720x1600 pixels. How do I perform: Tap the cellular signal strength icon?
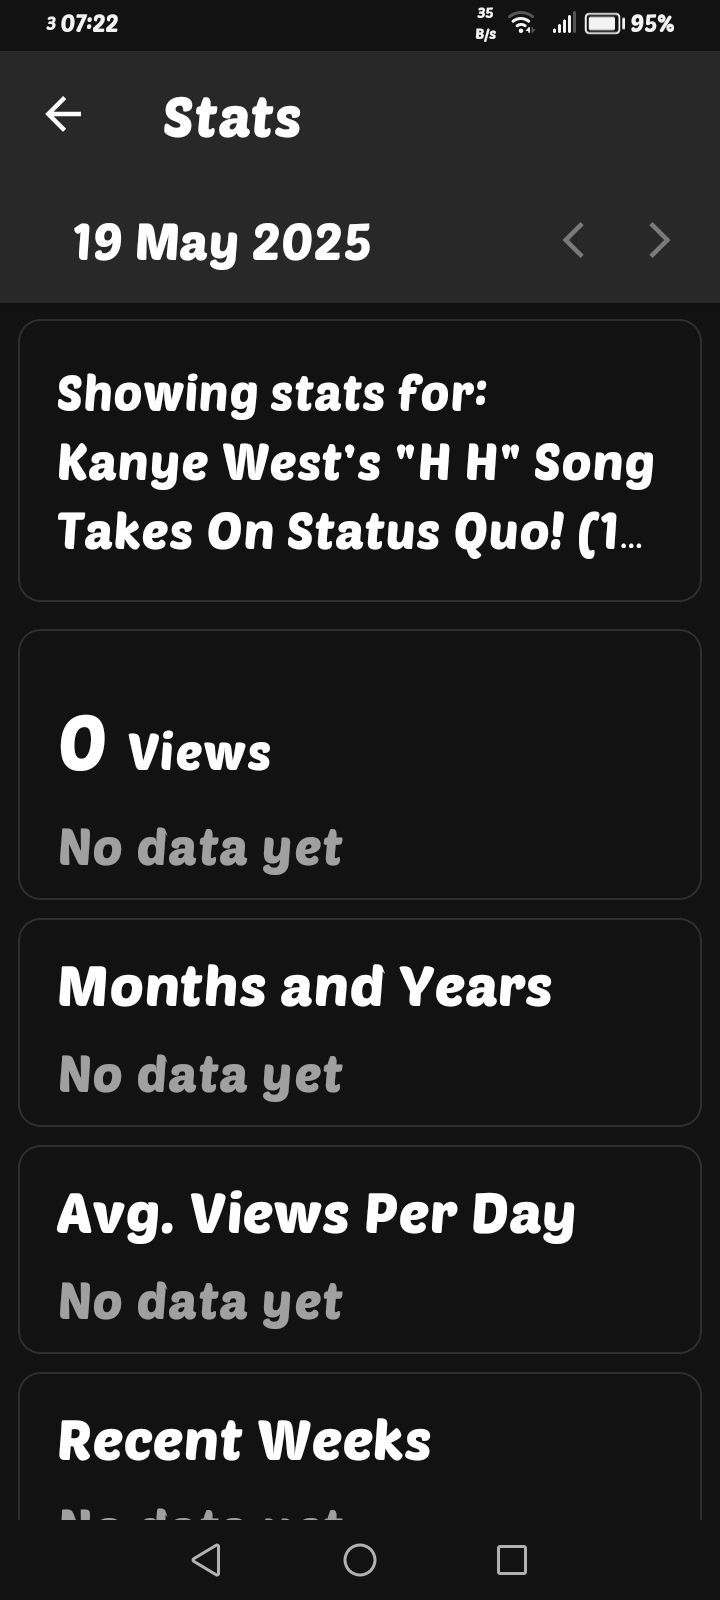563,24
